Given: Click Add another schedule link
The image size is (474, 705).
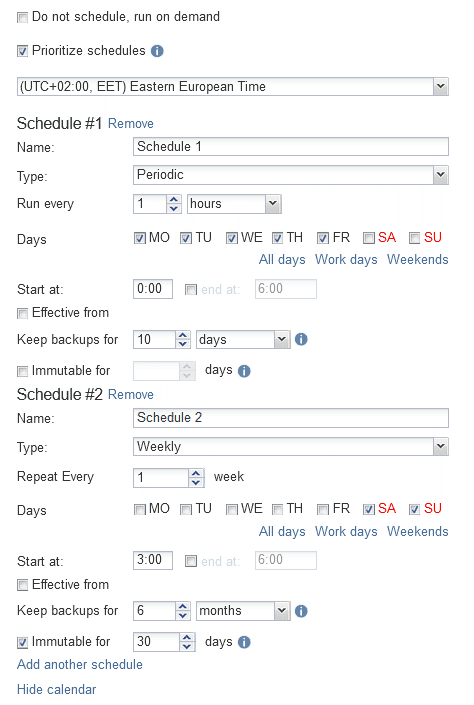Looking at the screenshot, I should pos(80,665).
